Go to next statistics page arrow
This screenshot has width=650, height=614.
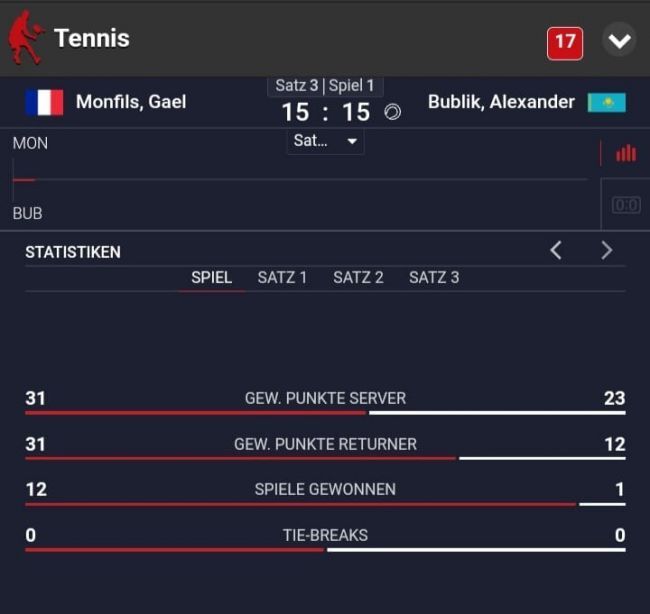606,251
